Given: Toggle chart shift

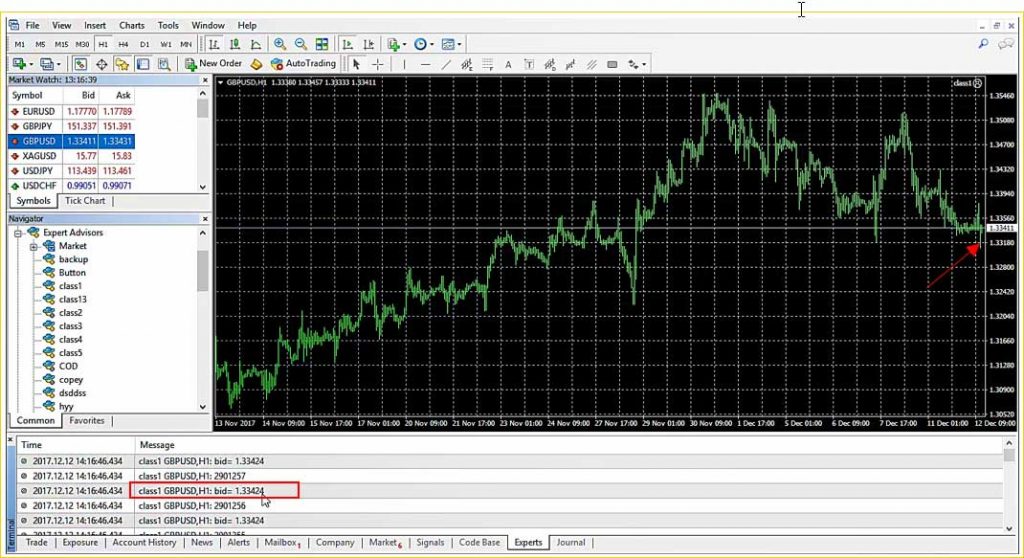Looking at the screenshot, I should 368,44.
